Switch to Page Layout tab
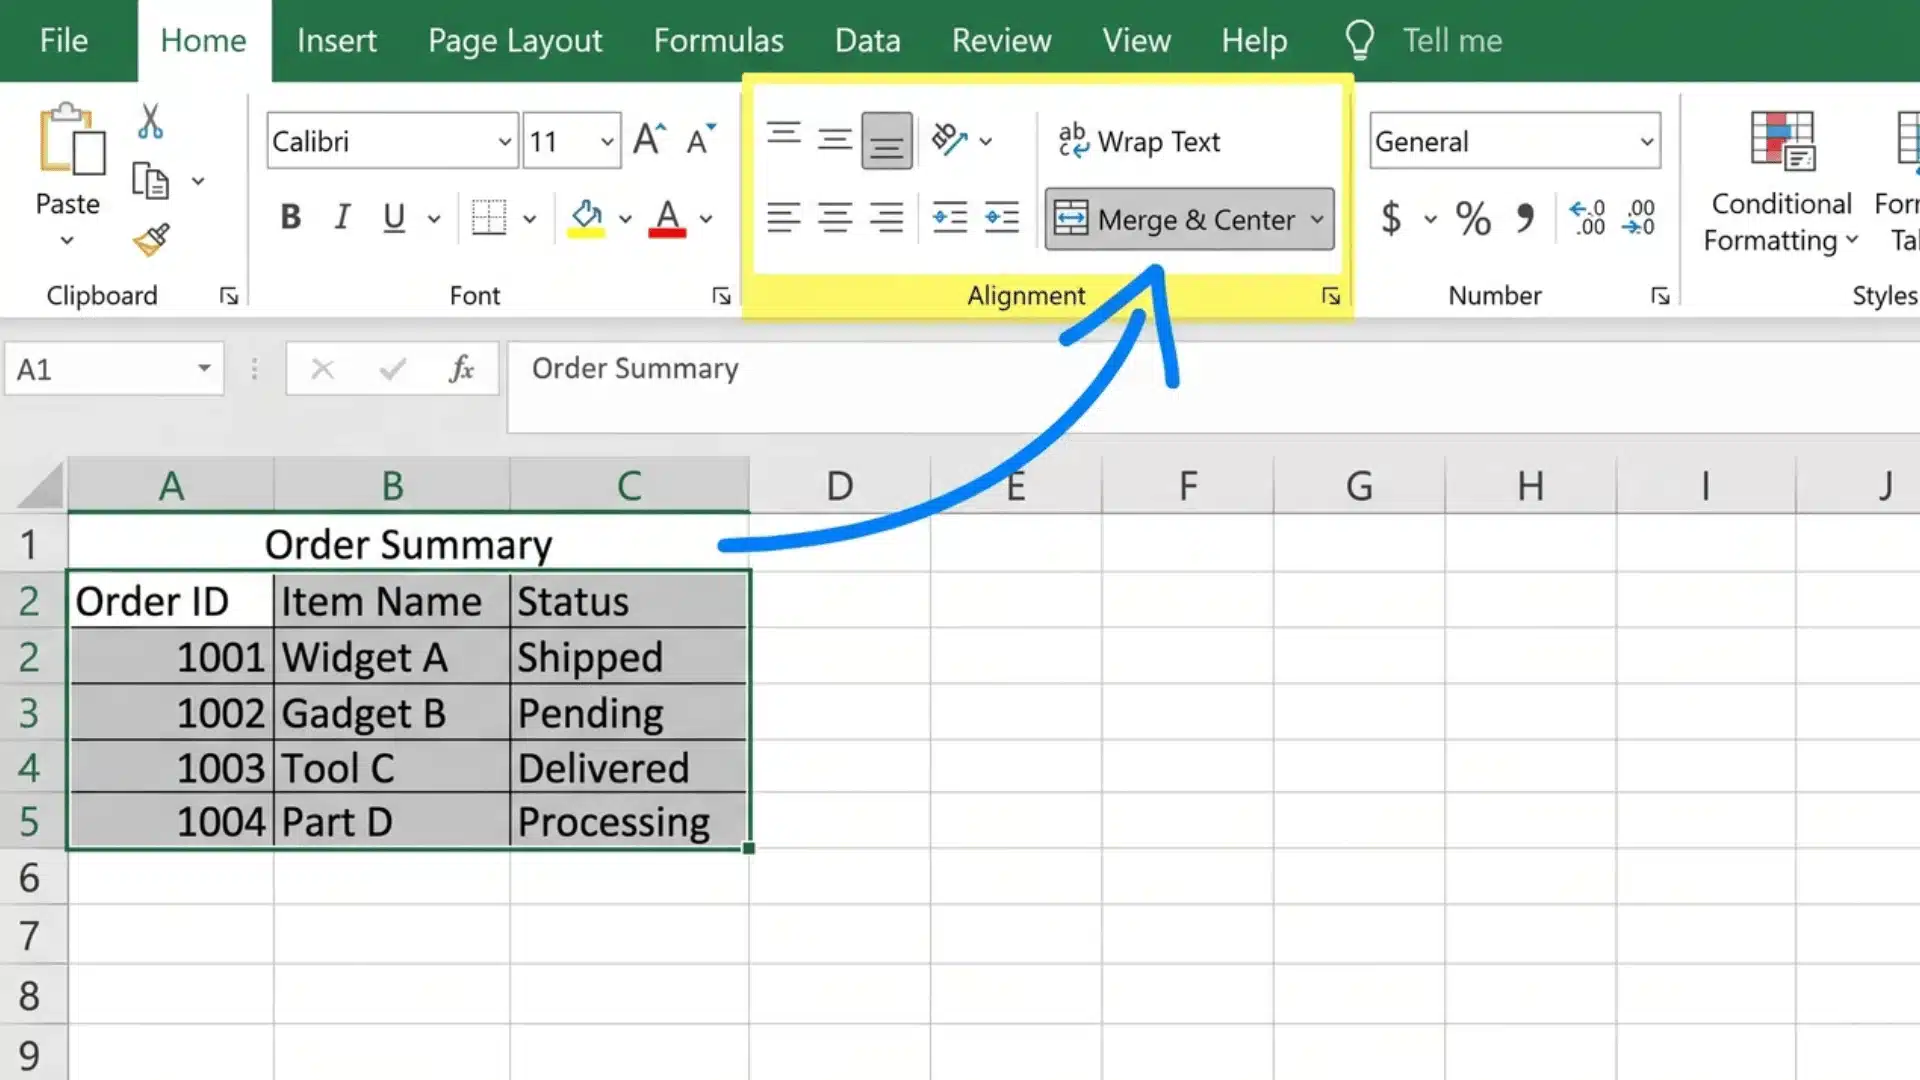 tap(515, 41)
